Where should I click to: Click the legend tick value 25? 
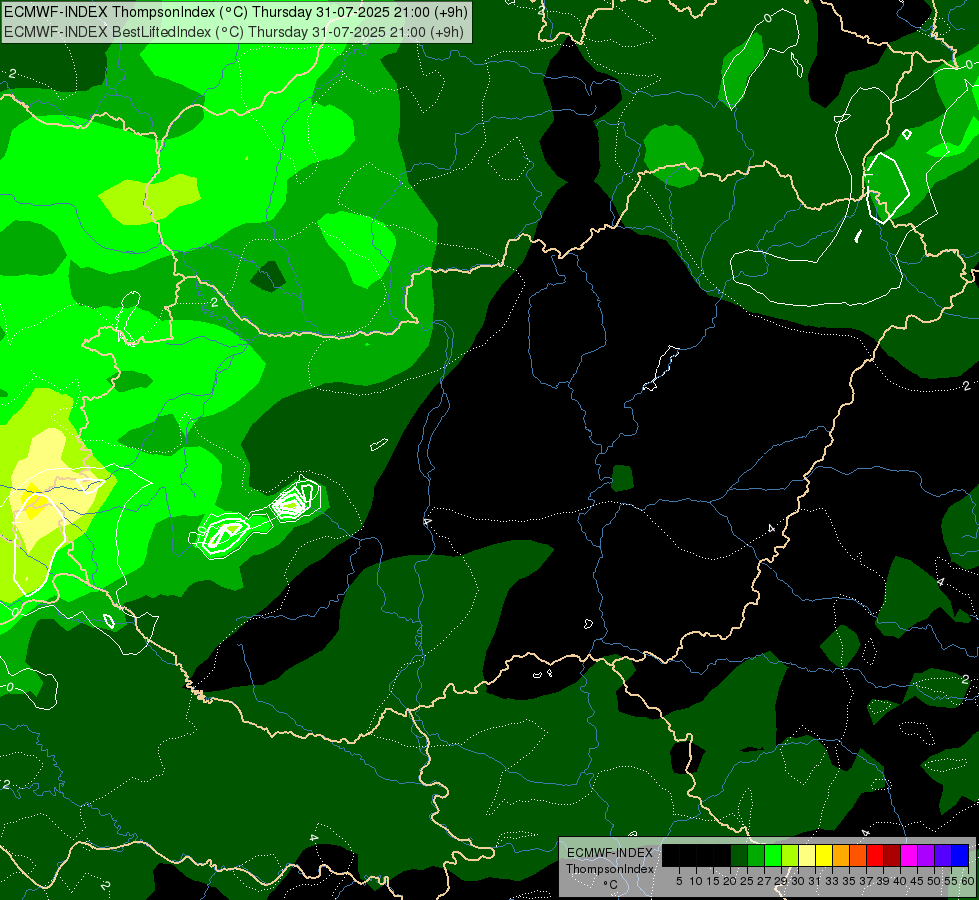tap(747, 881)
